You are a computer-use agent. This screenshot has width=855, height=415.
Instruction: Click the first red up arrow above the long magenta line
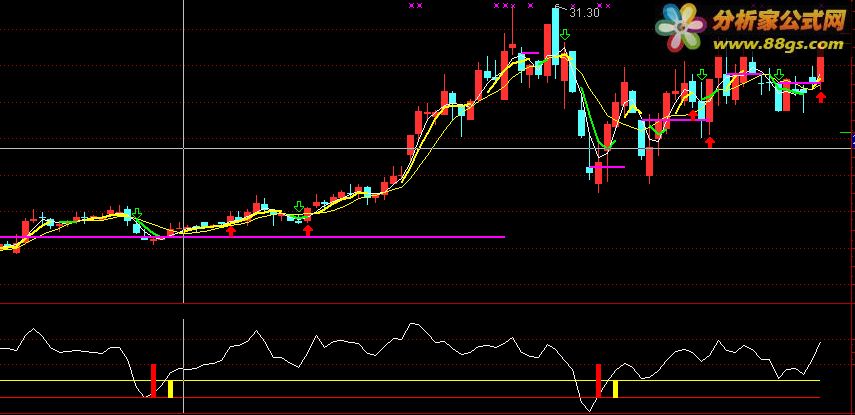click(231, 231)
